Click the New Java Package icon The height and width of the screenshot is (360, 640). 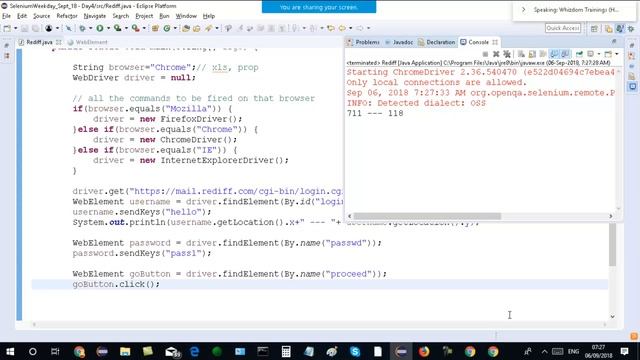click(155, 28)
